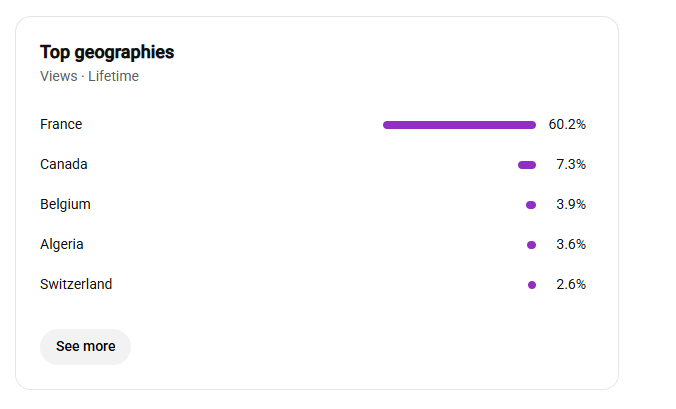Click the Algeria purple dot indicator
The image size is (676, 409).
(x=532, y=245)
